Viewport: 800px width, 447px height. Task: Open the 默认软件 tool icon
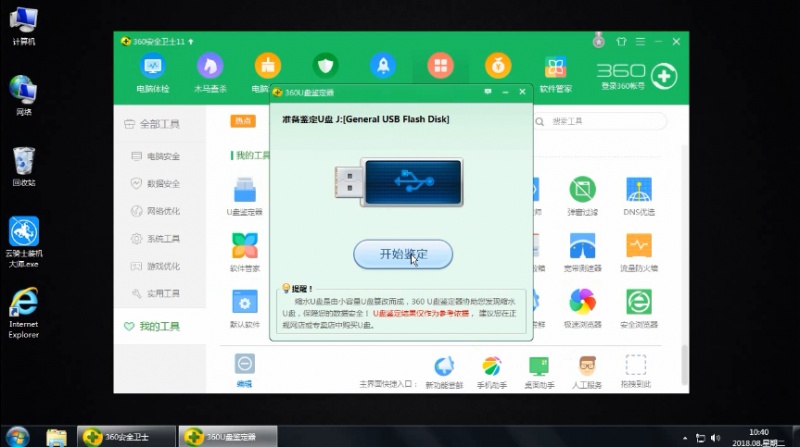point(245,308)
